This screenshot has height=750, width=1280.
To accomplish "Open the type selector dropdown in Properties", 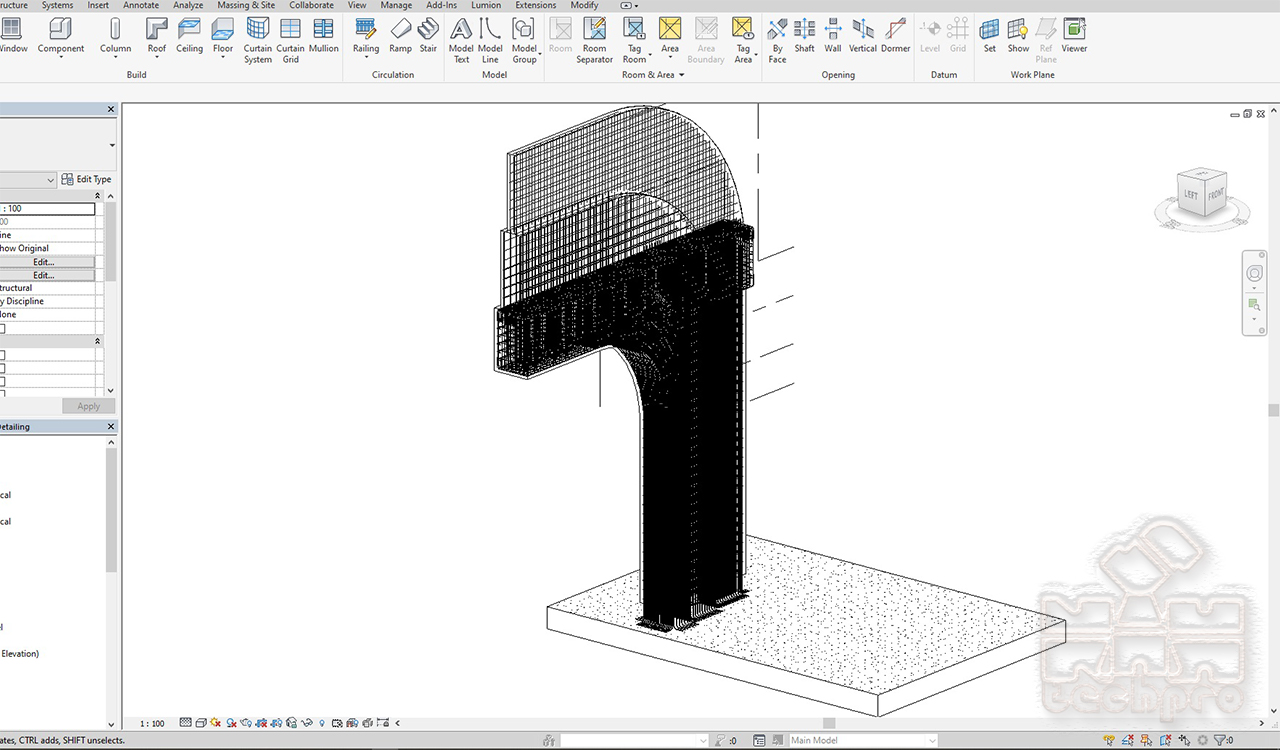I will 112,145.
